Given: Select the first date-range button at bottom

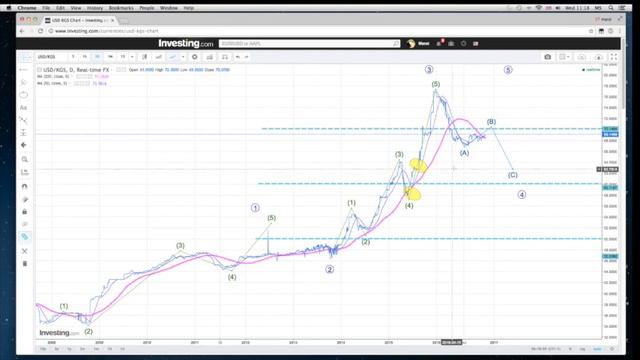Looking at the screenshot, I should pyautogui.click(x=43, y=349).
